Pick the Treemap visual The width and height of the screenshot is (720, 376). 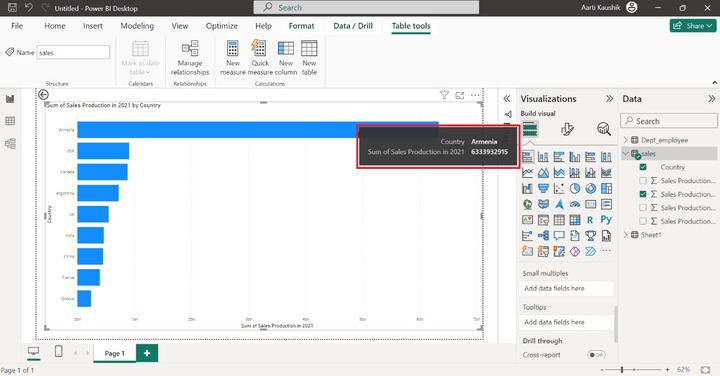(x=606, y=188)
